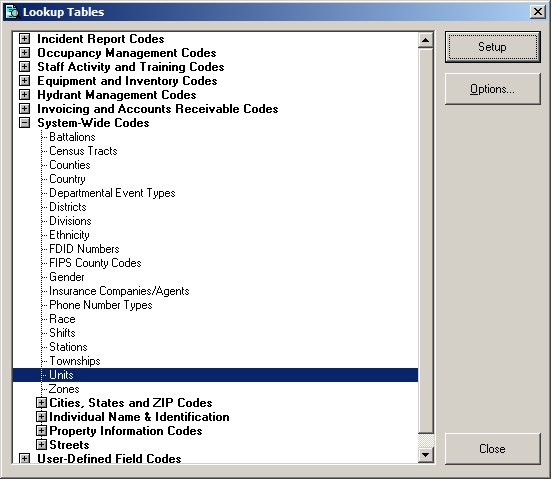Expand the Streets subcategory
551x479 pixels.
coord(41,445)
